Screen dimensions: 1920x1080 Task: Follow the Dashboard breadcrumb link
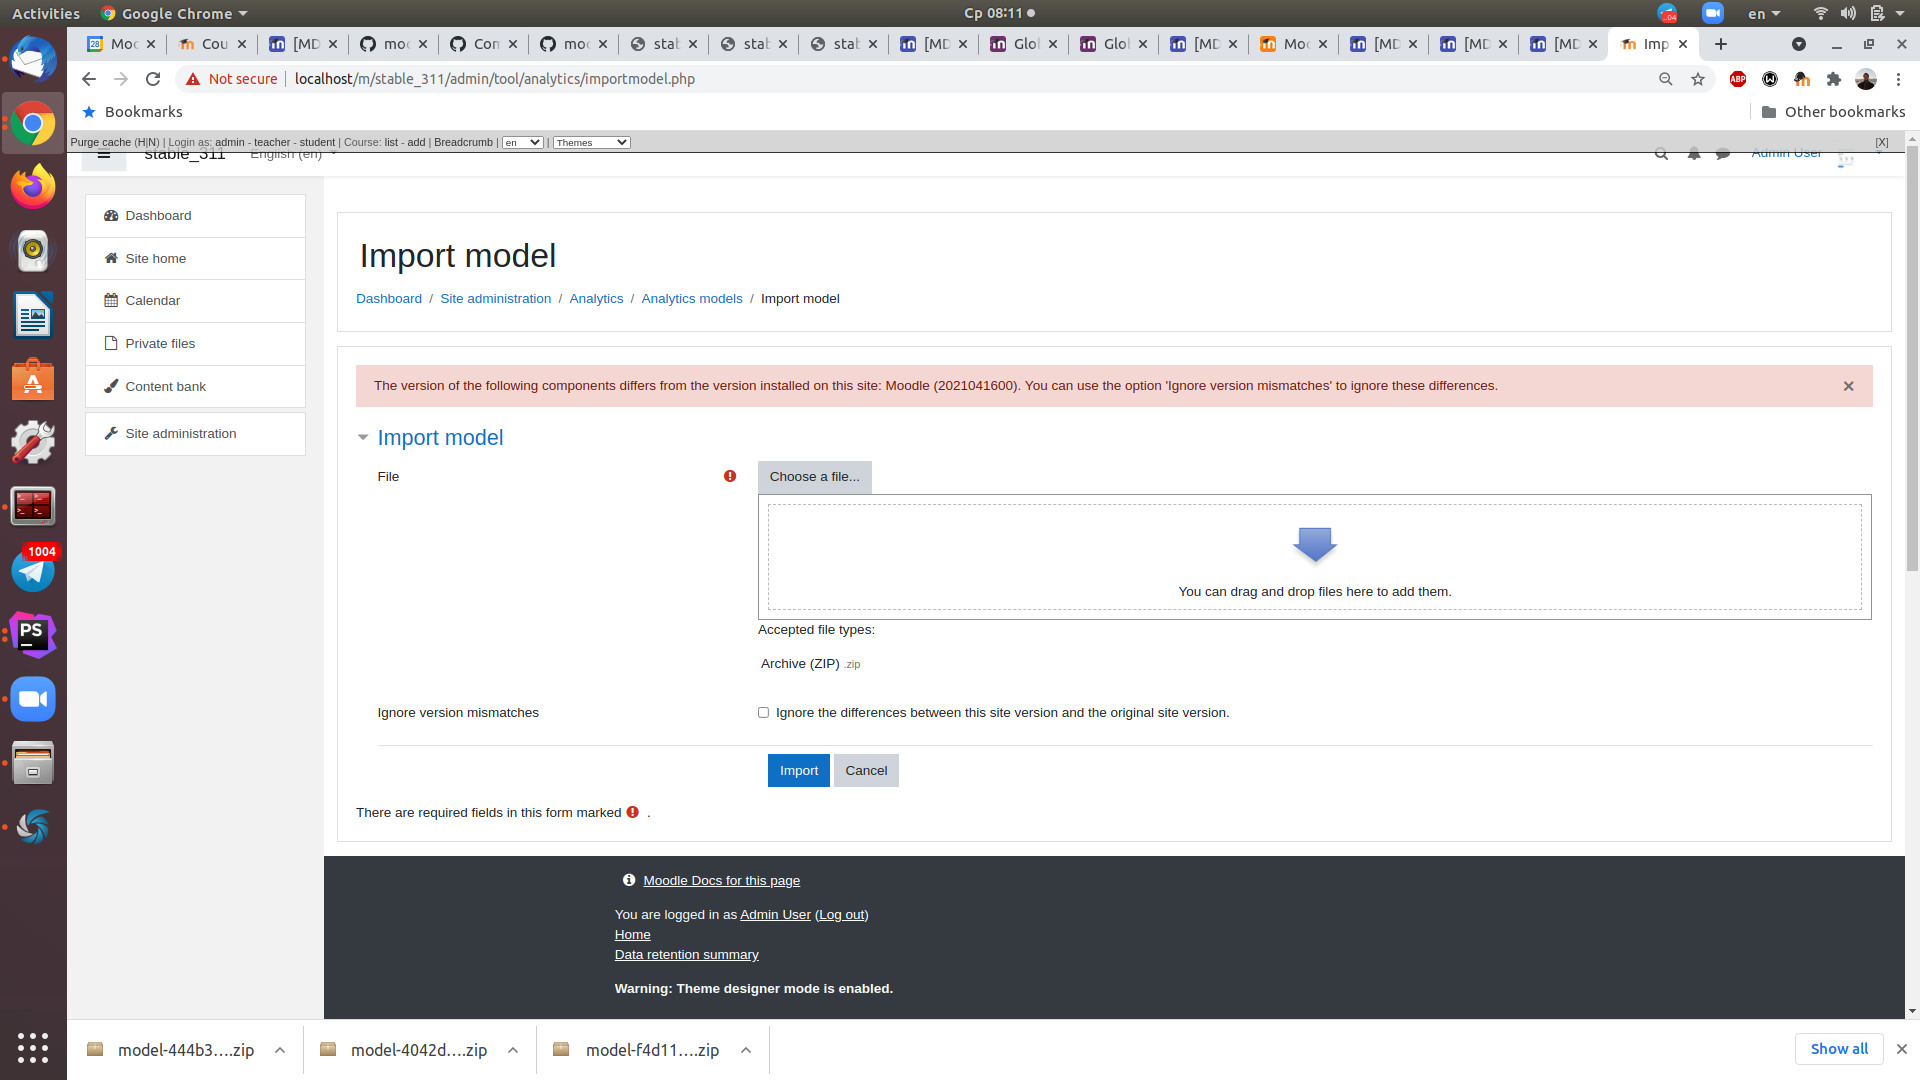[389, 299]
